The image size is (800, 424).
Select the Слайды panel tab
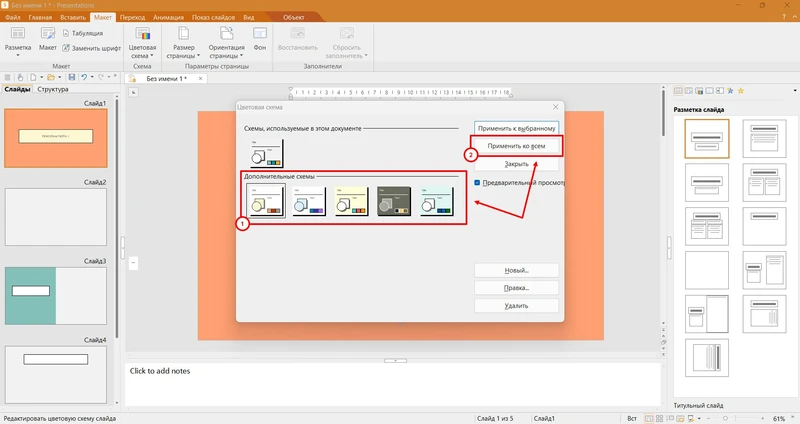tap(17, 89)
